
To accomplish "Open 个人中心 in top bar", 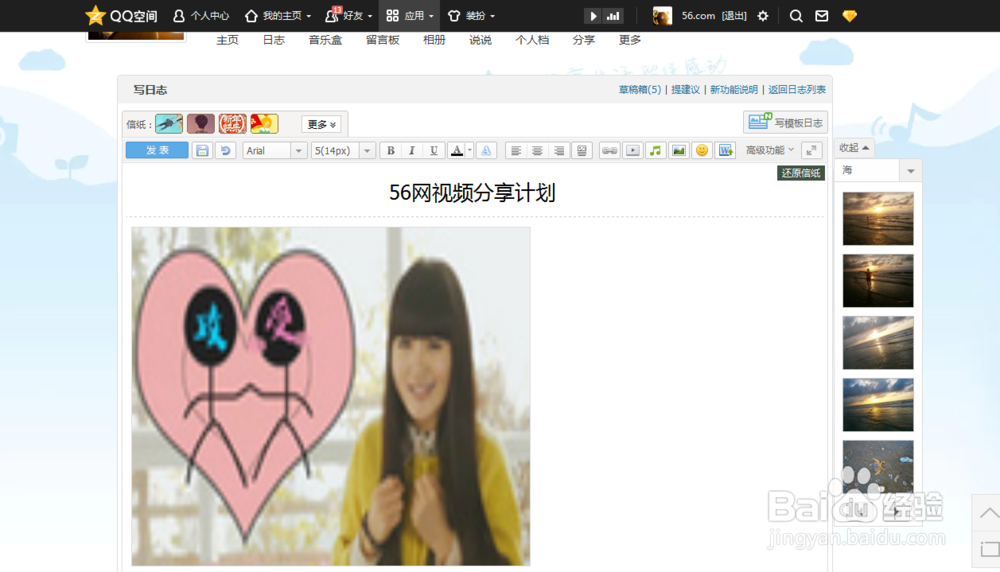I will [x=202, y=15].
